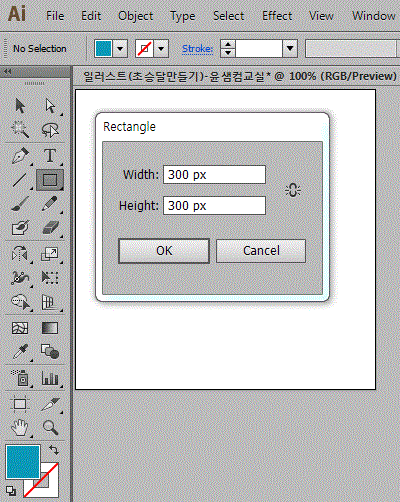Activate the Column Graph tool
This screenshot has height=502, width=400.
(x=50, y=378)
